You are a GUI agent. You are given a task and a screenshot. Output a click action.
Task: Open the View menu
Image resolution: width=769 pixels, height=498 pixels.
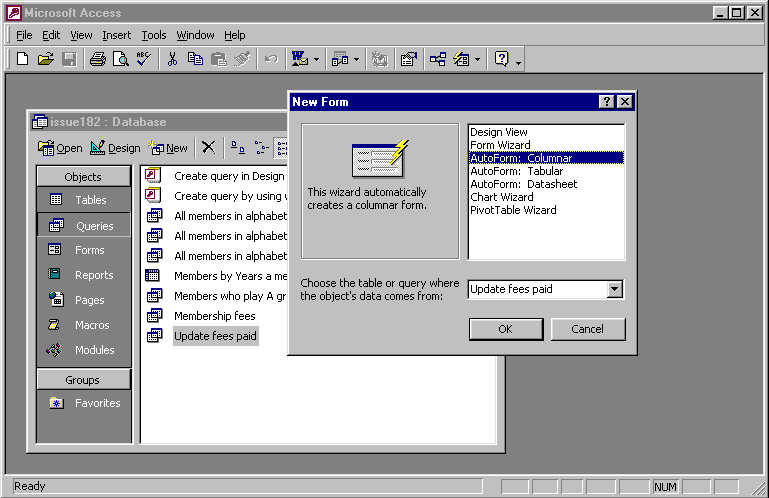(x=81, y=35)
